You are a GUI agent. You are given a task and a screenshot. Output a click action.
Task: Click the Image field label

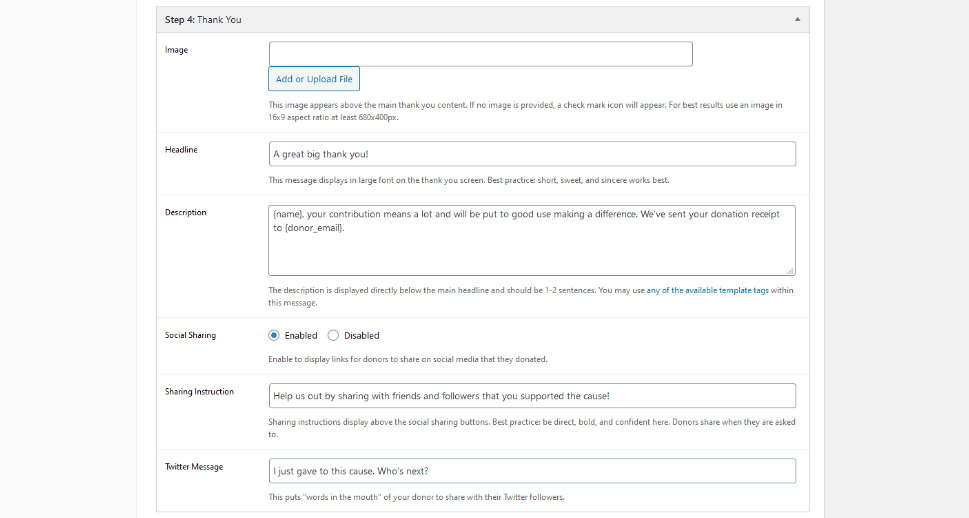(x=176, y=49)
